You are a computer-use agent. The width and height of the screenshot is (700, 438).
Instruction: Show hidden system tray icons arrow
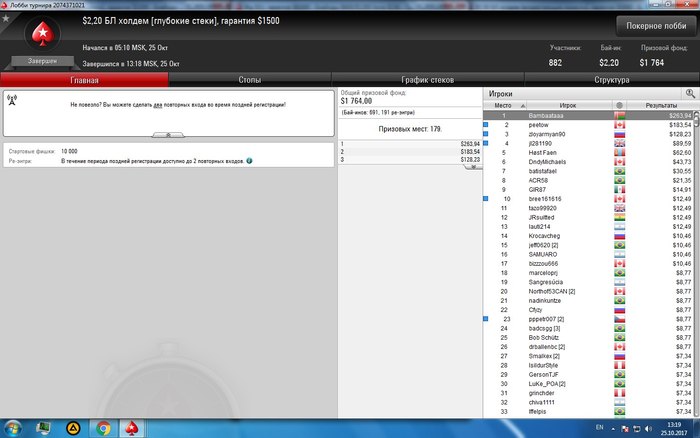613,429
